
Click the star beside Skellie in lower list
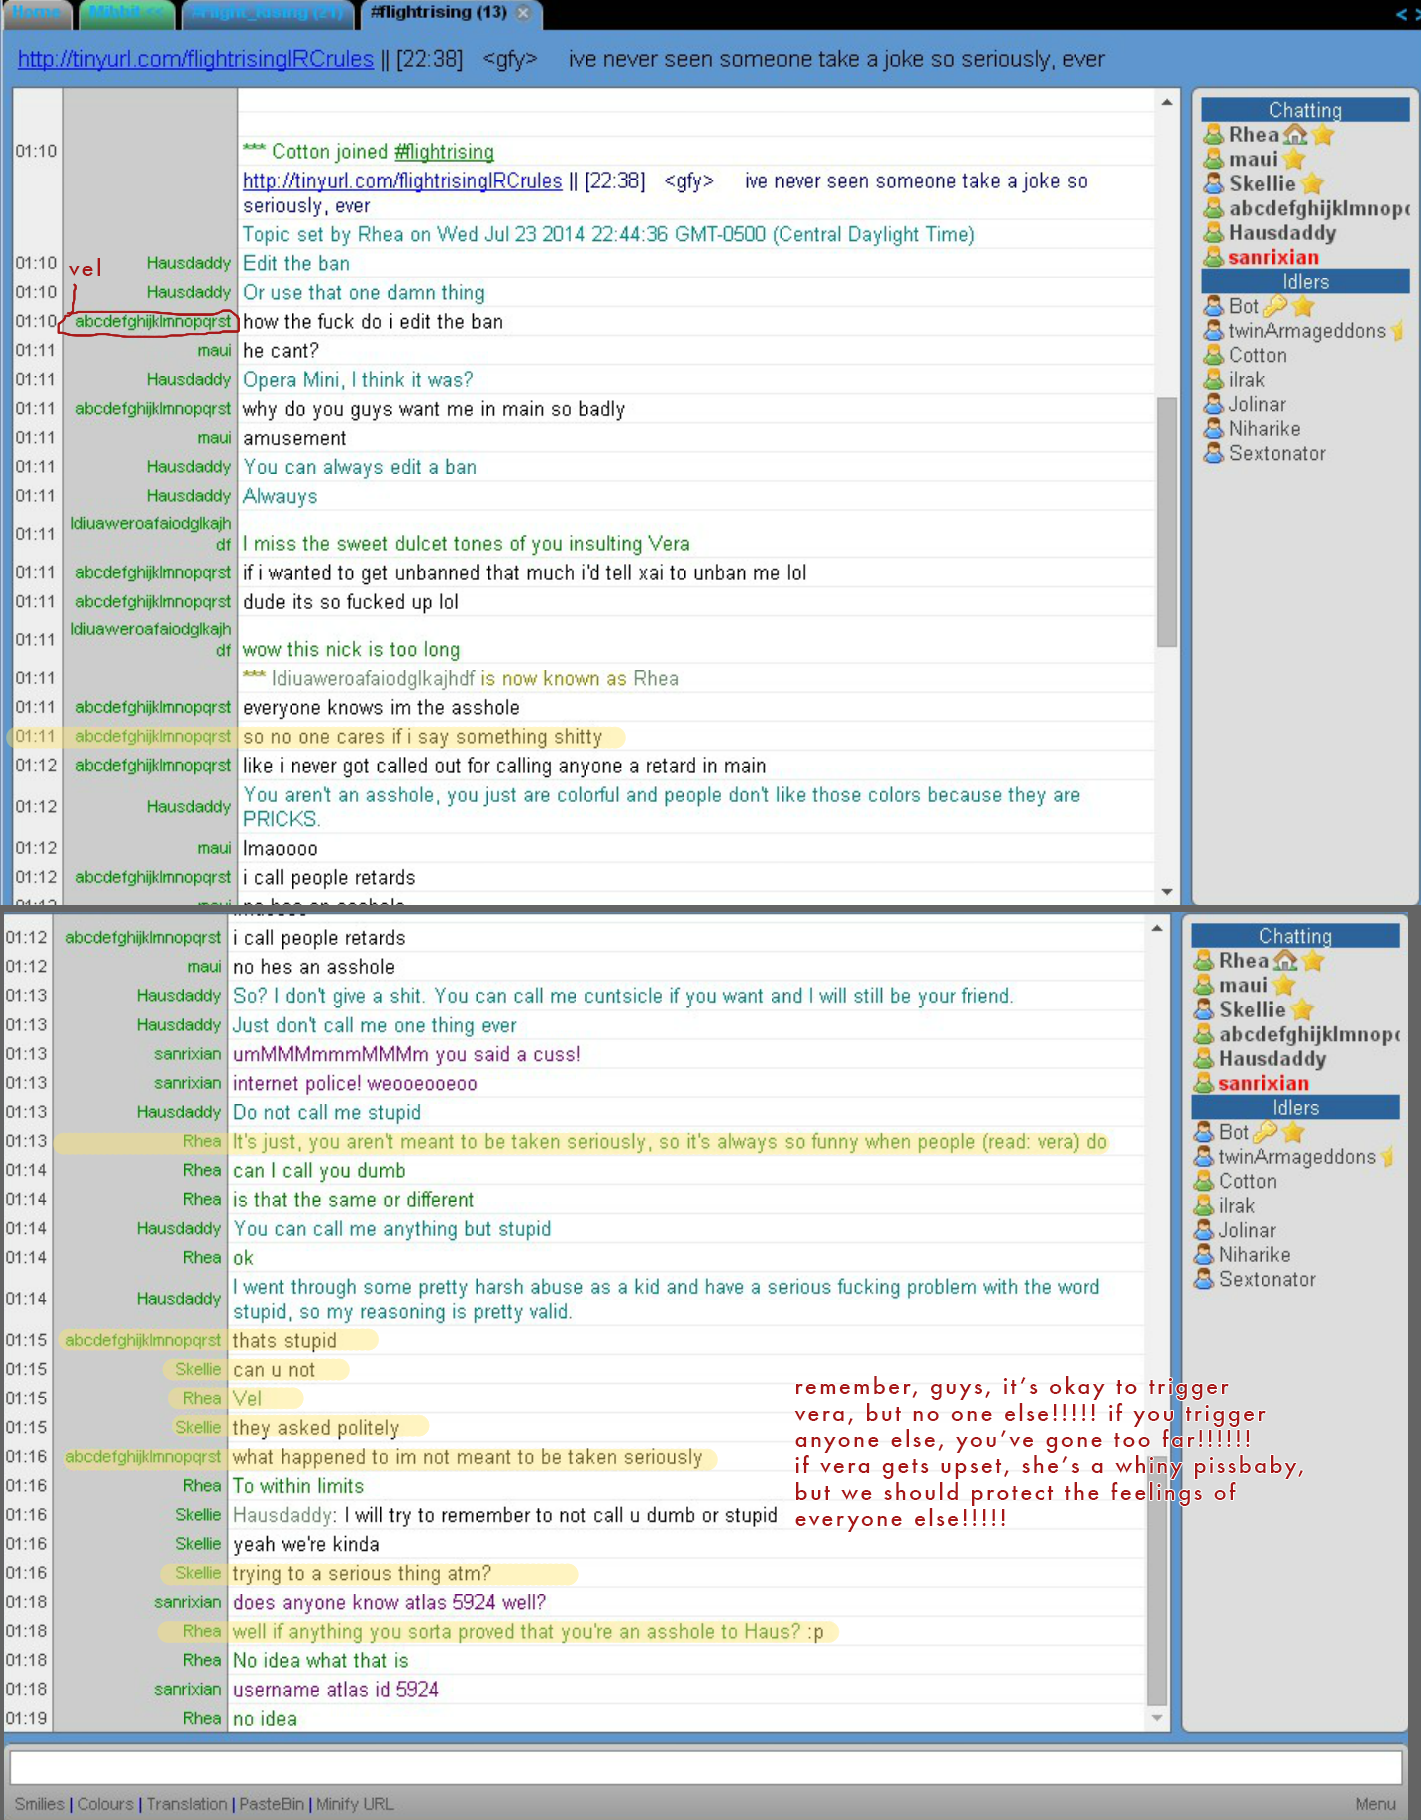click(x=1302, y=1009)
